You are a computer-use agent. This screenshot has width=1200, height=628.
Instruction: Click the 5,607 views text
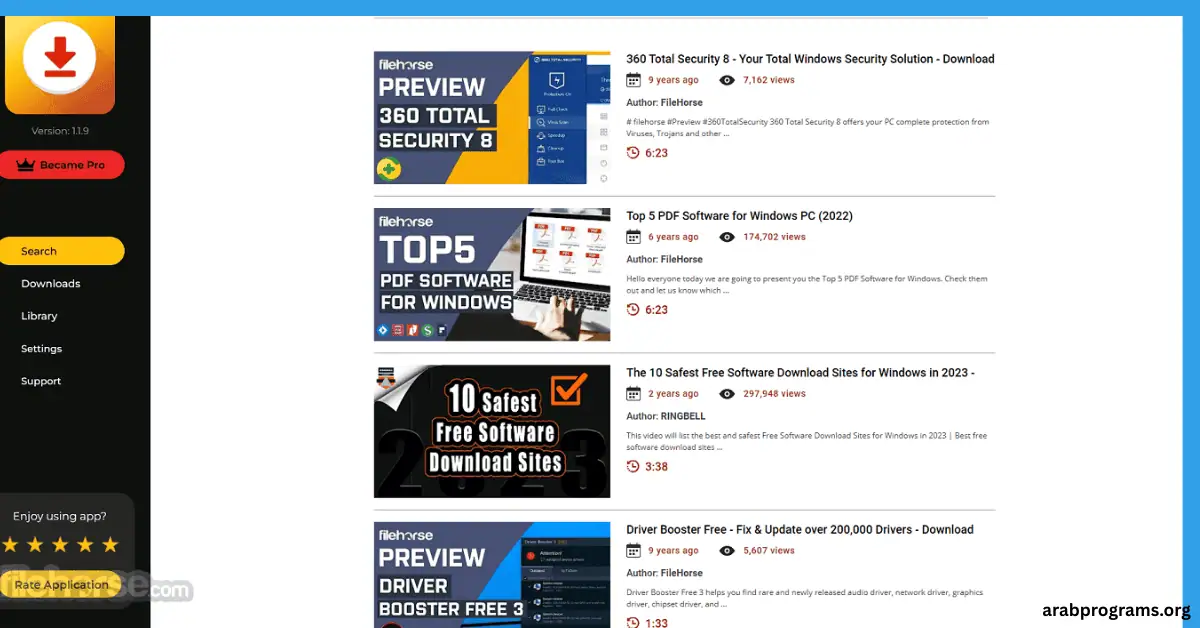(x=769, y=551)
